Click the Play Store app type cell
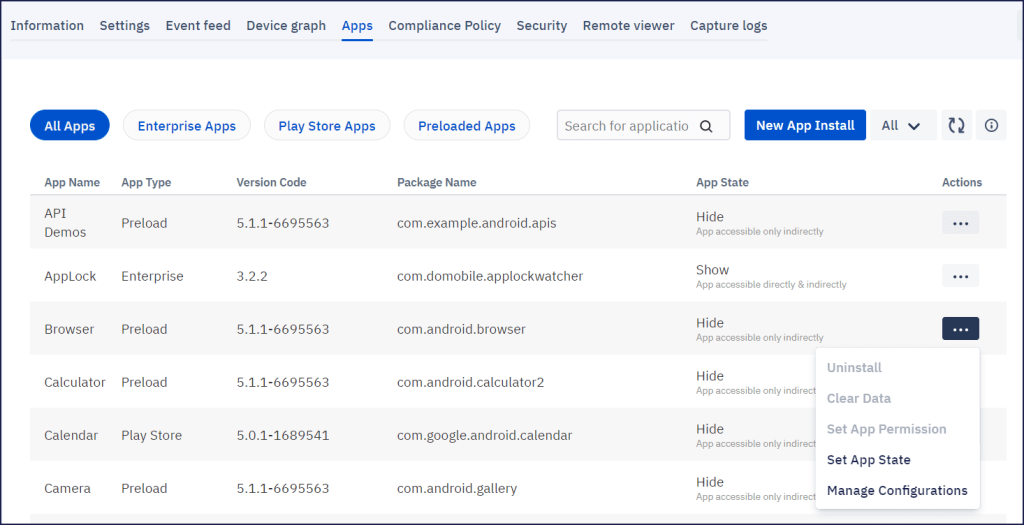The image size is (1024, 525). pos(152,435)
